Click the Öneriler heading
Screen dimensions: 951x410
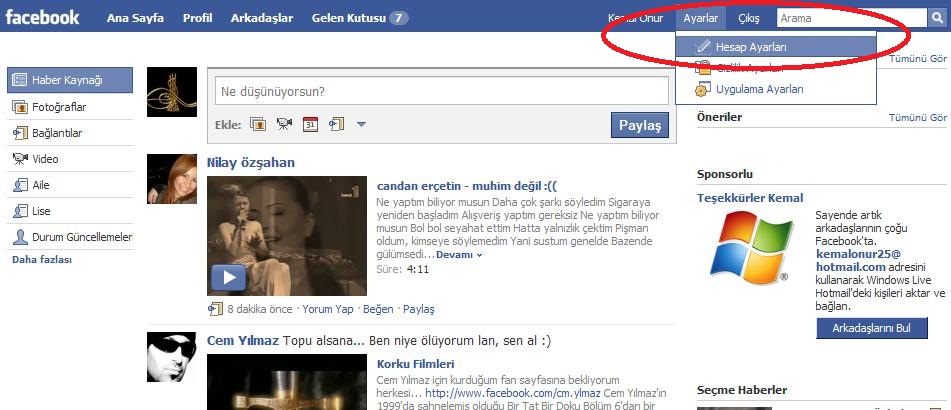point(719,117)
